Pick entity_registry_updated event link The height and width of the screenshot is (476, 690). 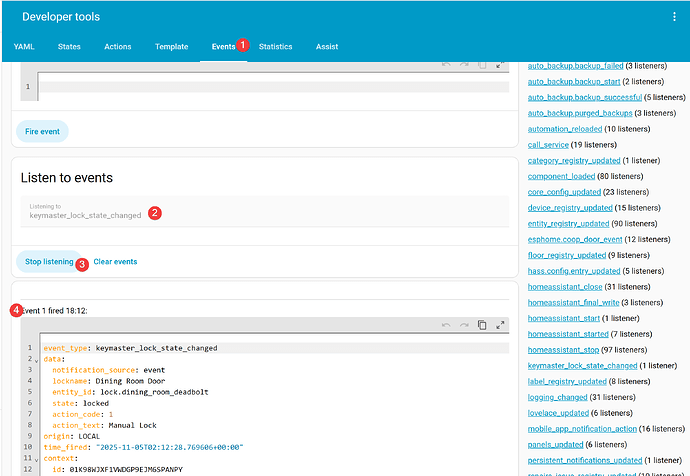pos(568,224)
